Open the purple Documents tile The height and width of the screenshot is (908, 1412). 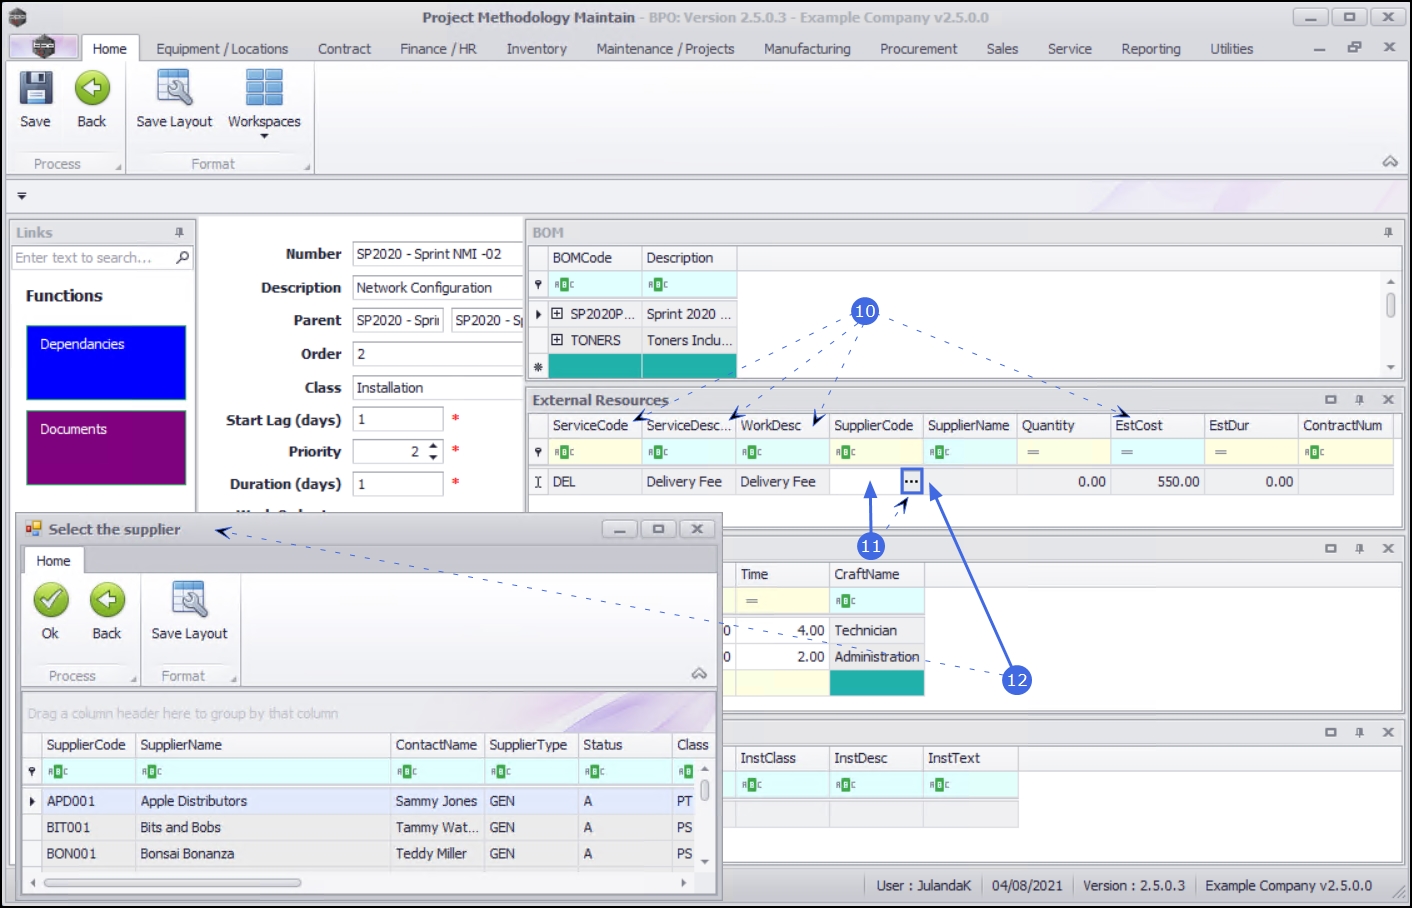(106, 447)
